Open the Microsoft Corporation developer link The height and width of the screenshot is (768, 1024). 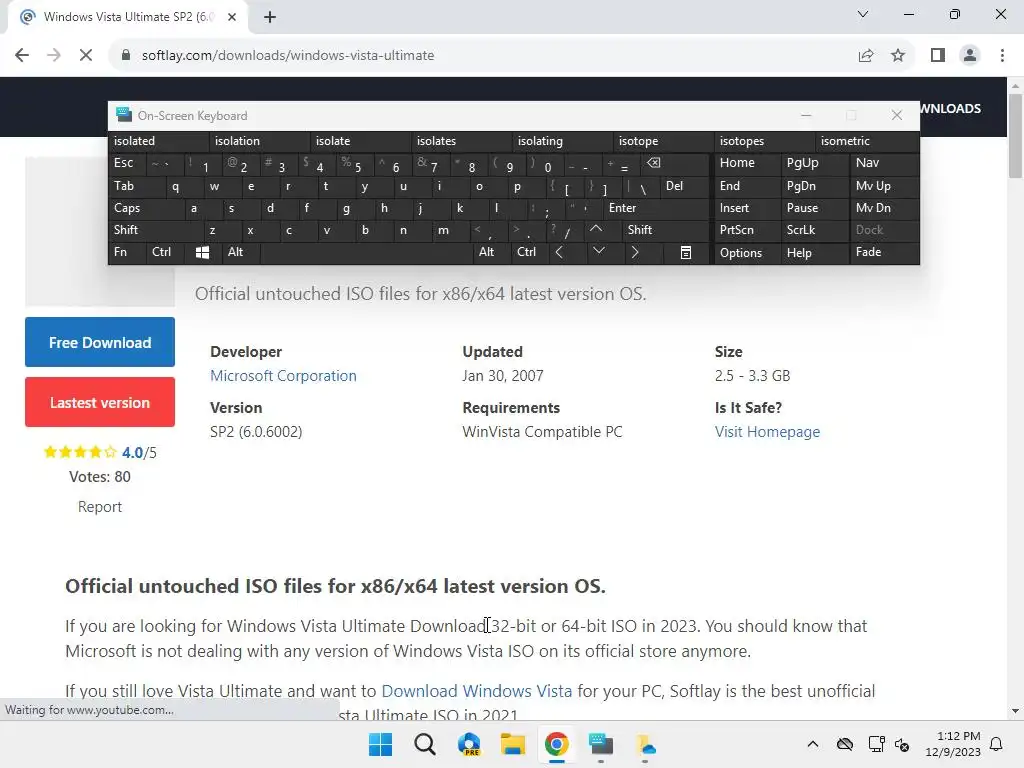(283, 376)
